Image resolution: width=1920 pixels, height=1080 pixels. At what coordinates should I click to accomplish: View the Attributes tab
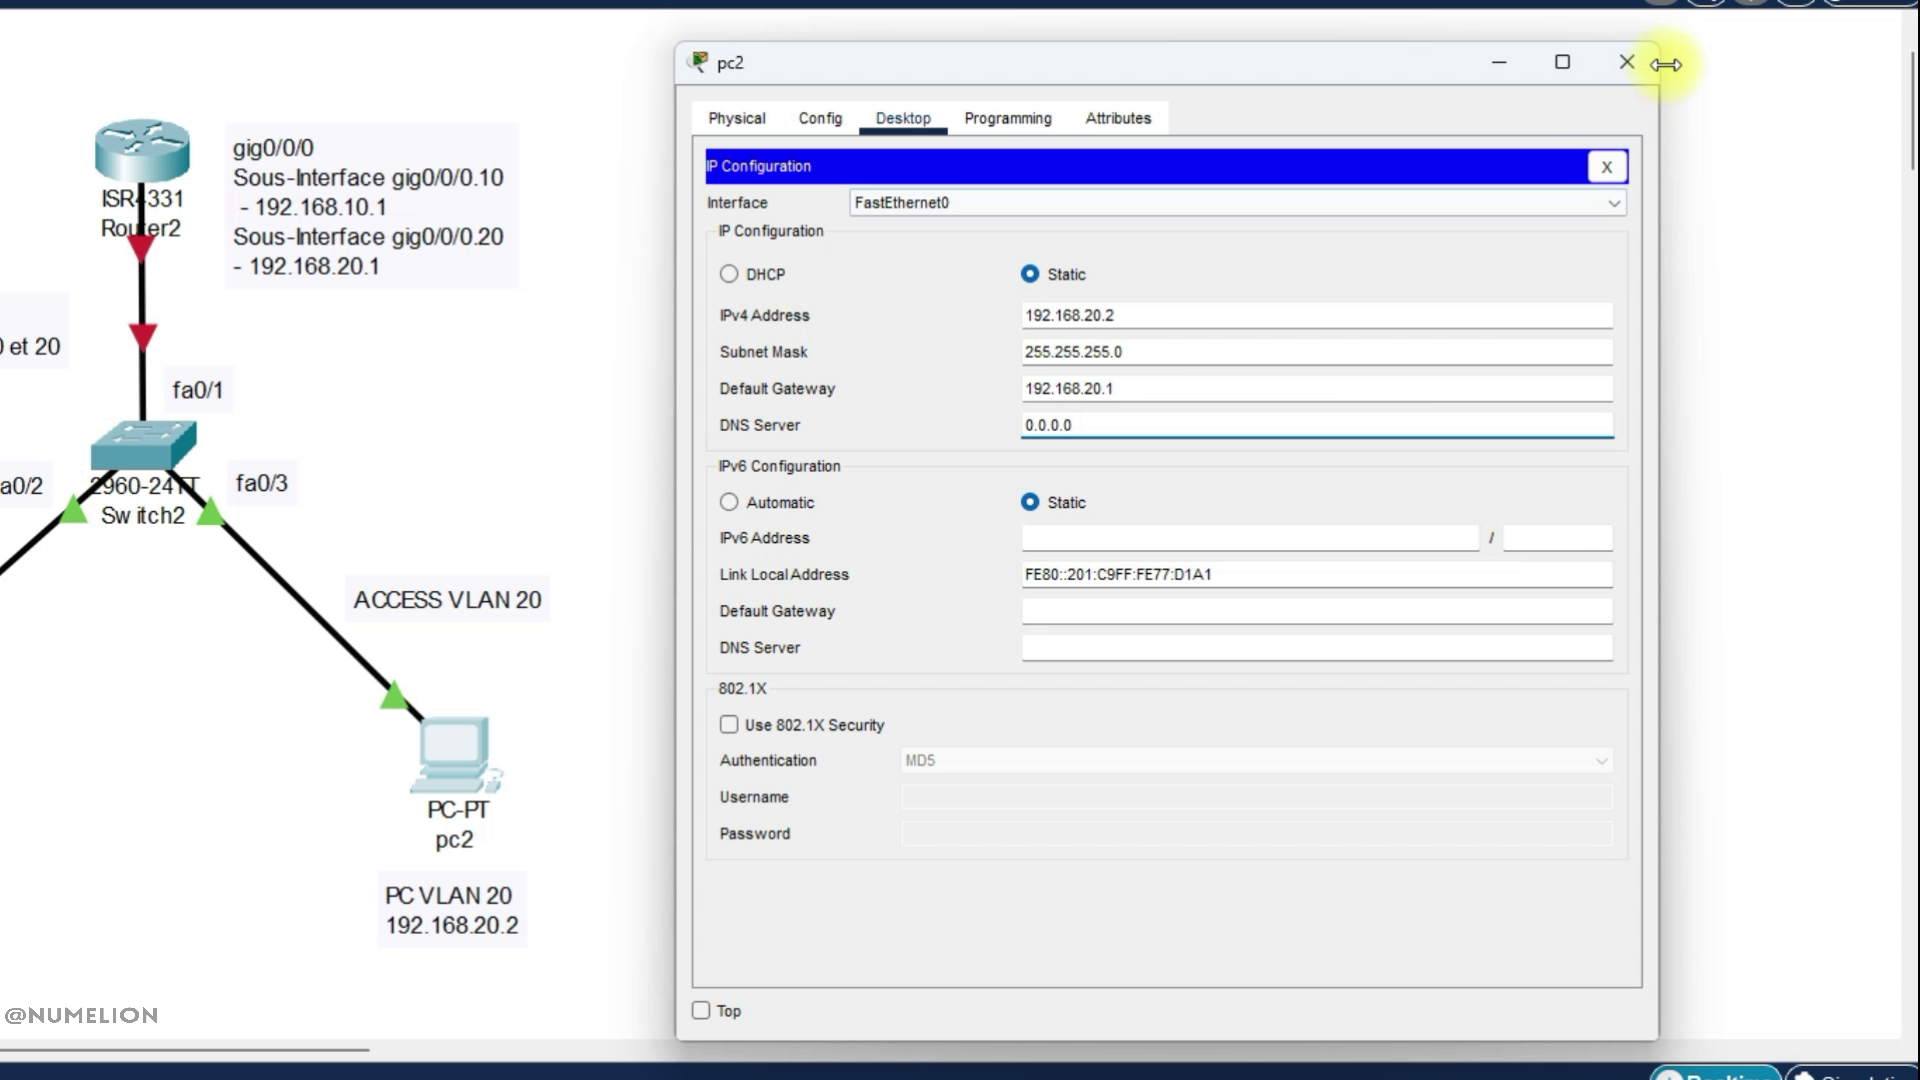coord(1117,118)
